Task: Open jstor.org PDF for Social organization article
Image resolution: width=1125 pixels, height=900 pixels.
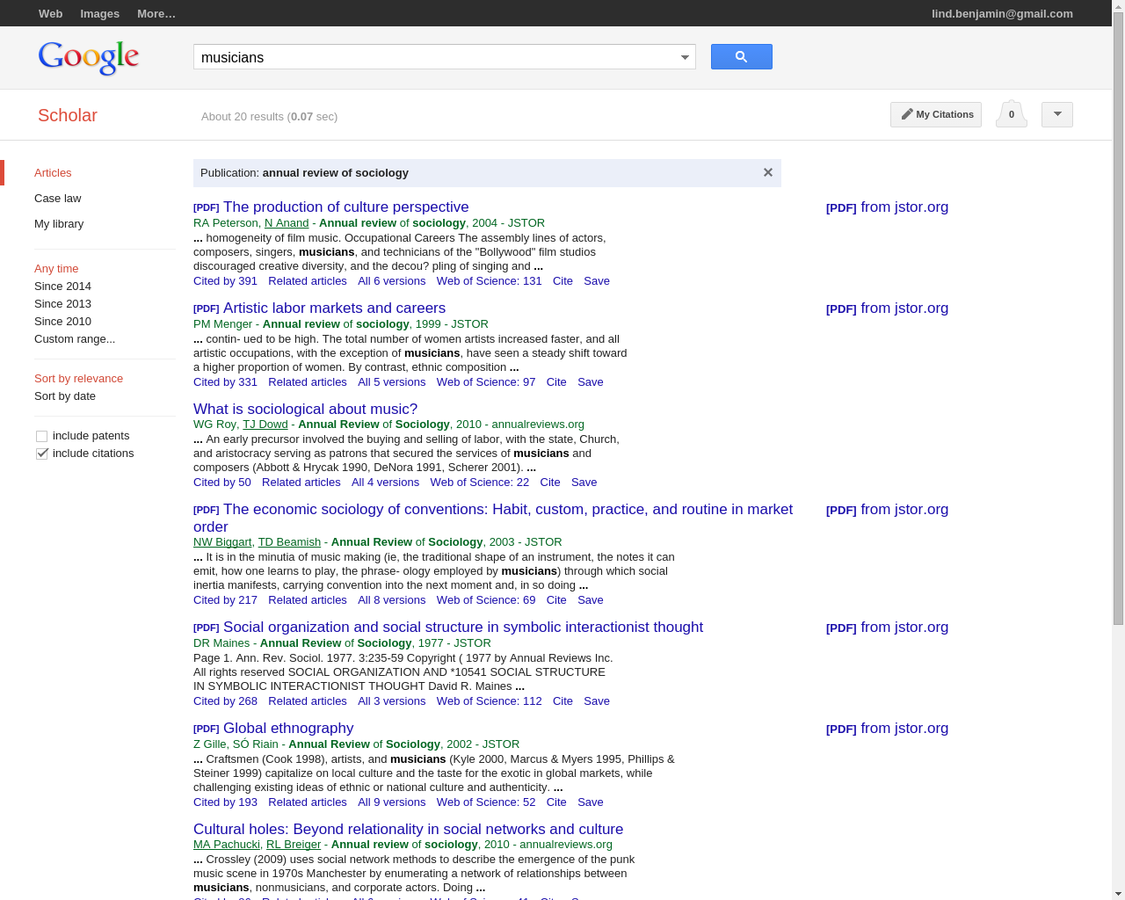Action: pos(887,627)
